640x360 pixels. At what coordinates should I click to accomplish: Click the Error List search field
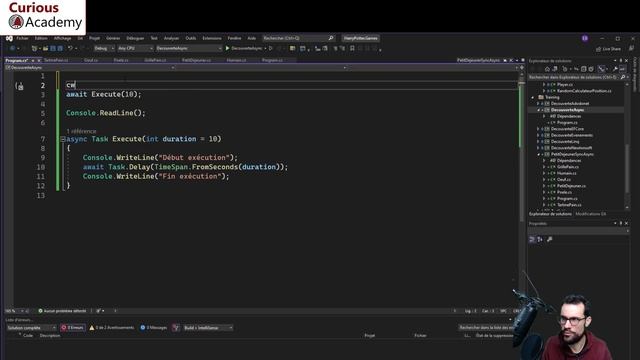(486, 328)
